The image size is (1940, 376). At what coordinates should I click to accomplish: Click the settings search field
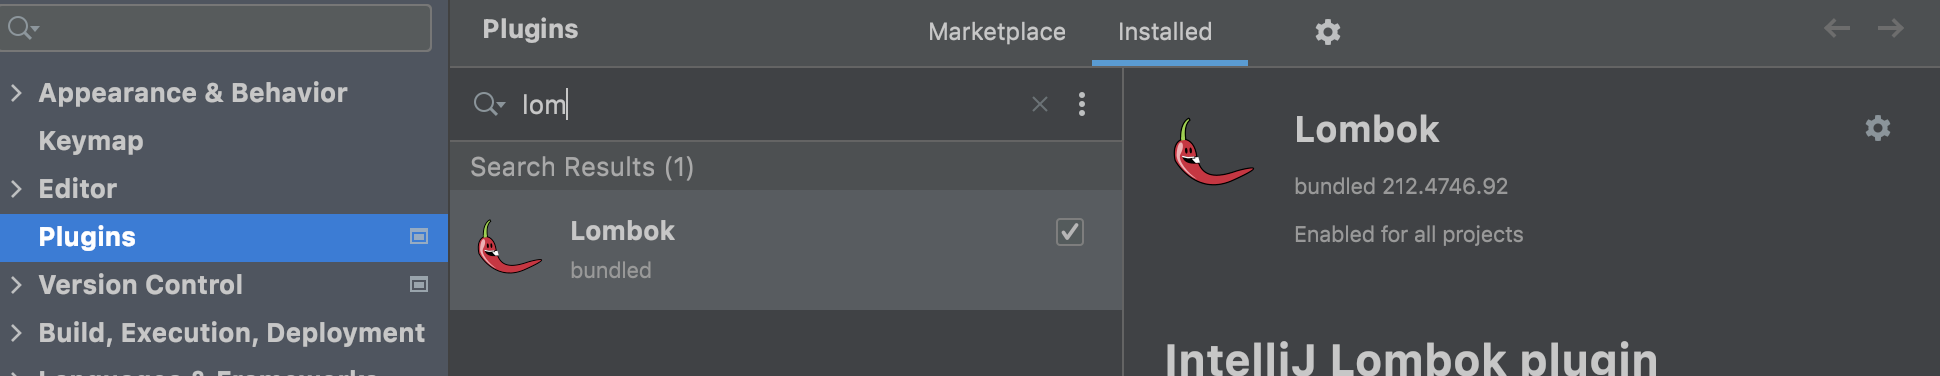216,28
